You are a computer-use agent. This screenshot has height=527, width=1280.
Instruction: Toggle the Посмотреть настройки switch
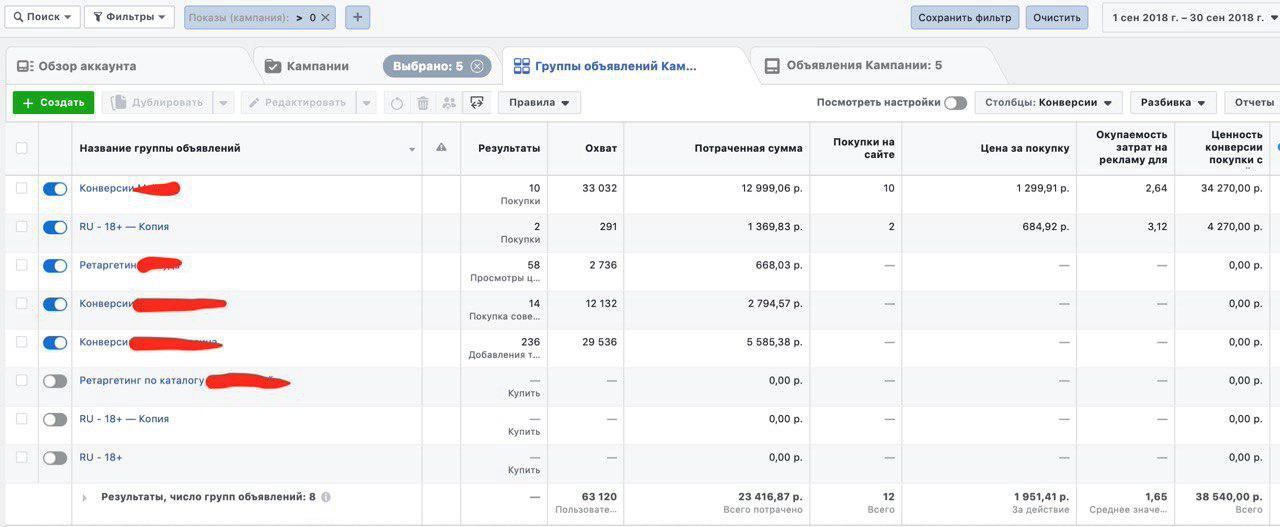point(955,103)
